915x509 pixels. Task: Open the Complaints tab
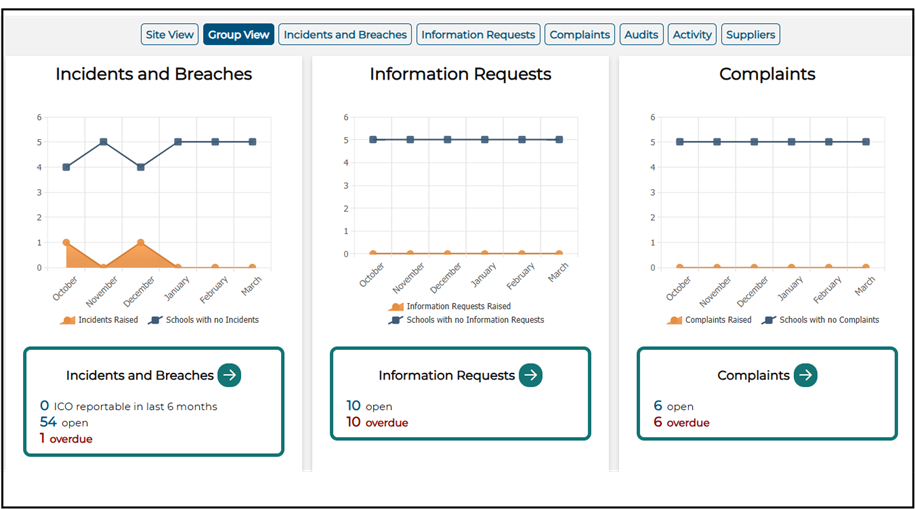pyautogui.click(x=579, y=35)
